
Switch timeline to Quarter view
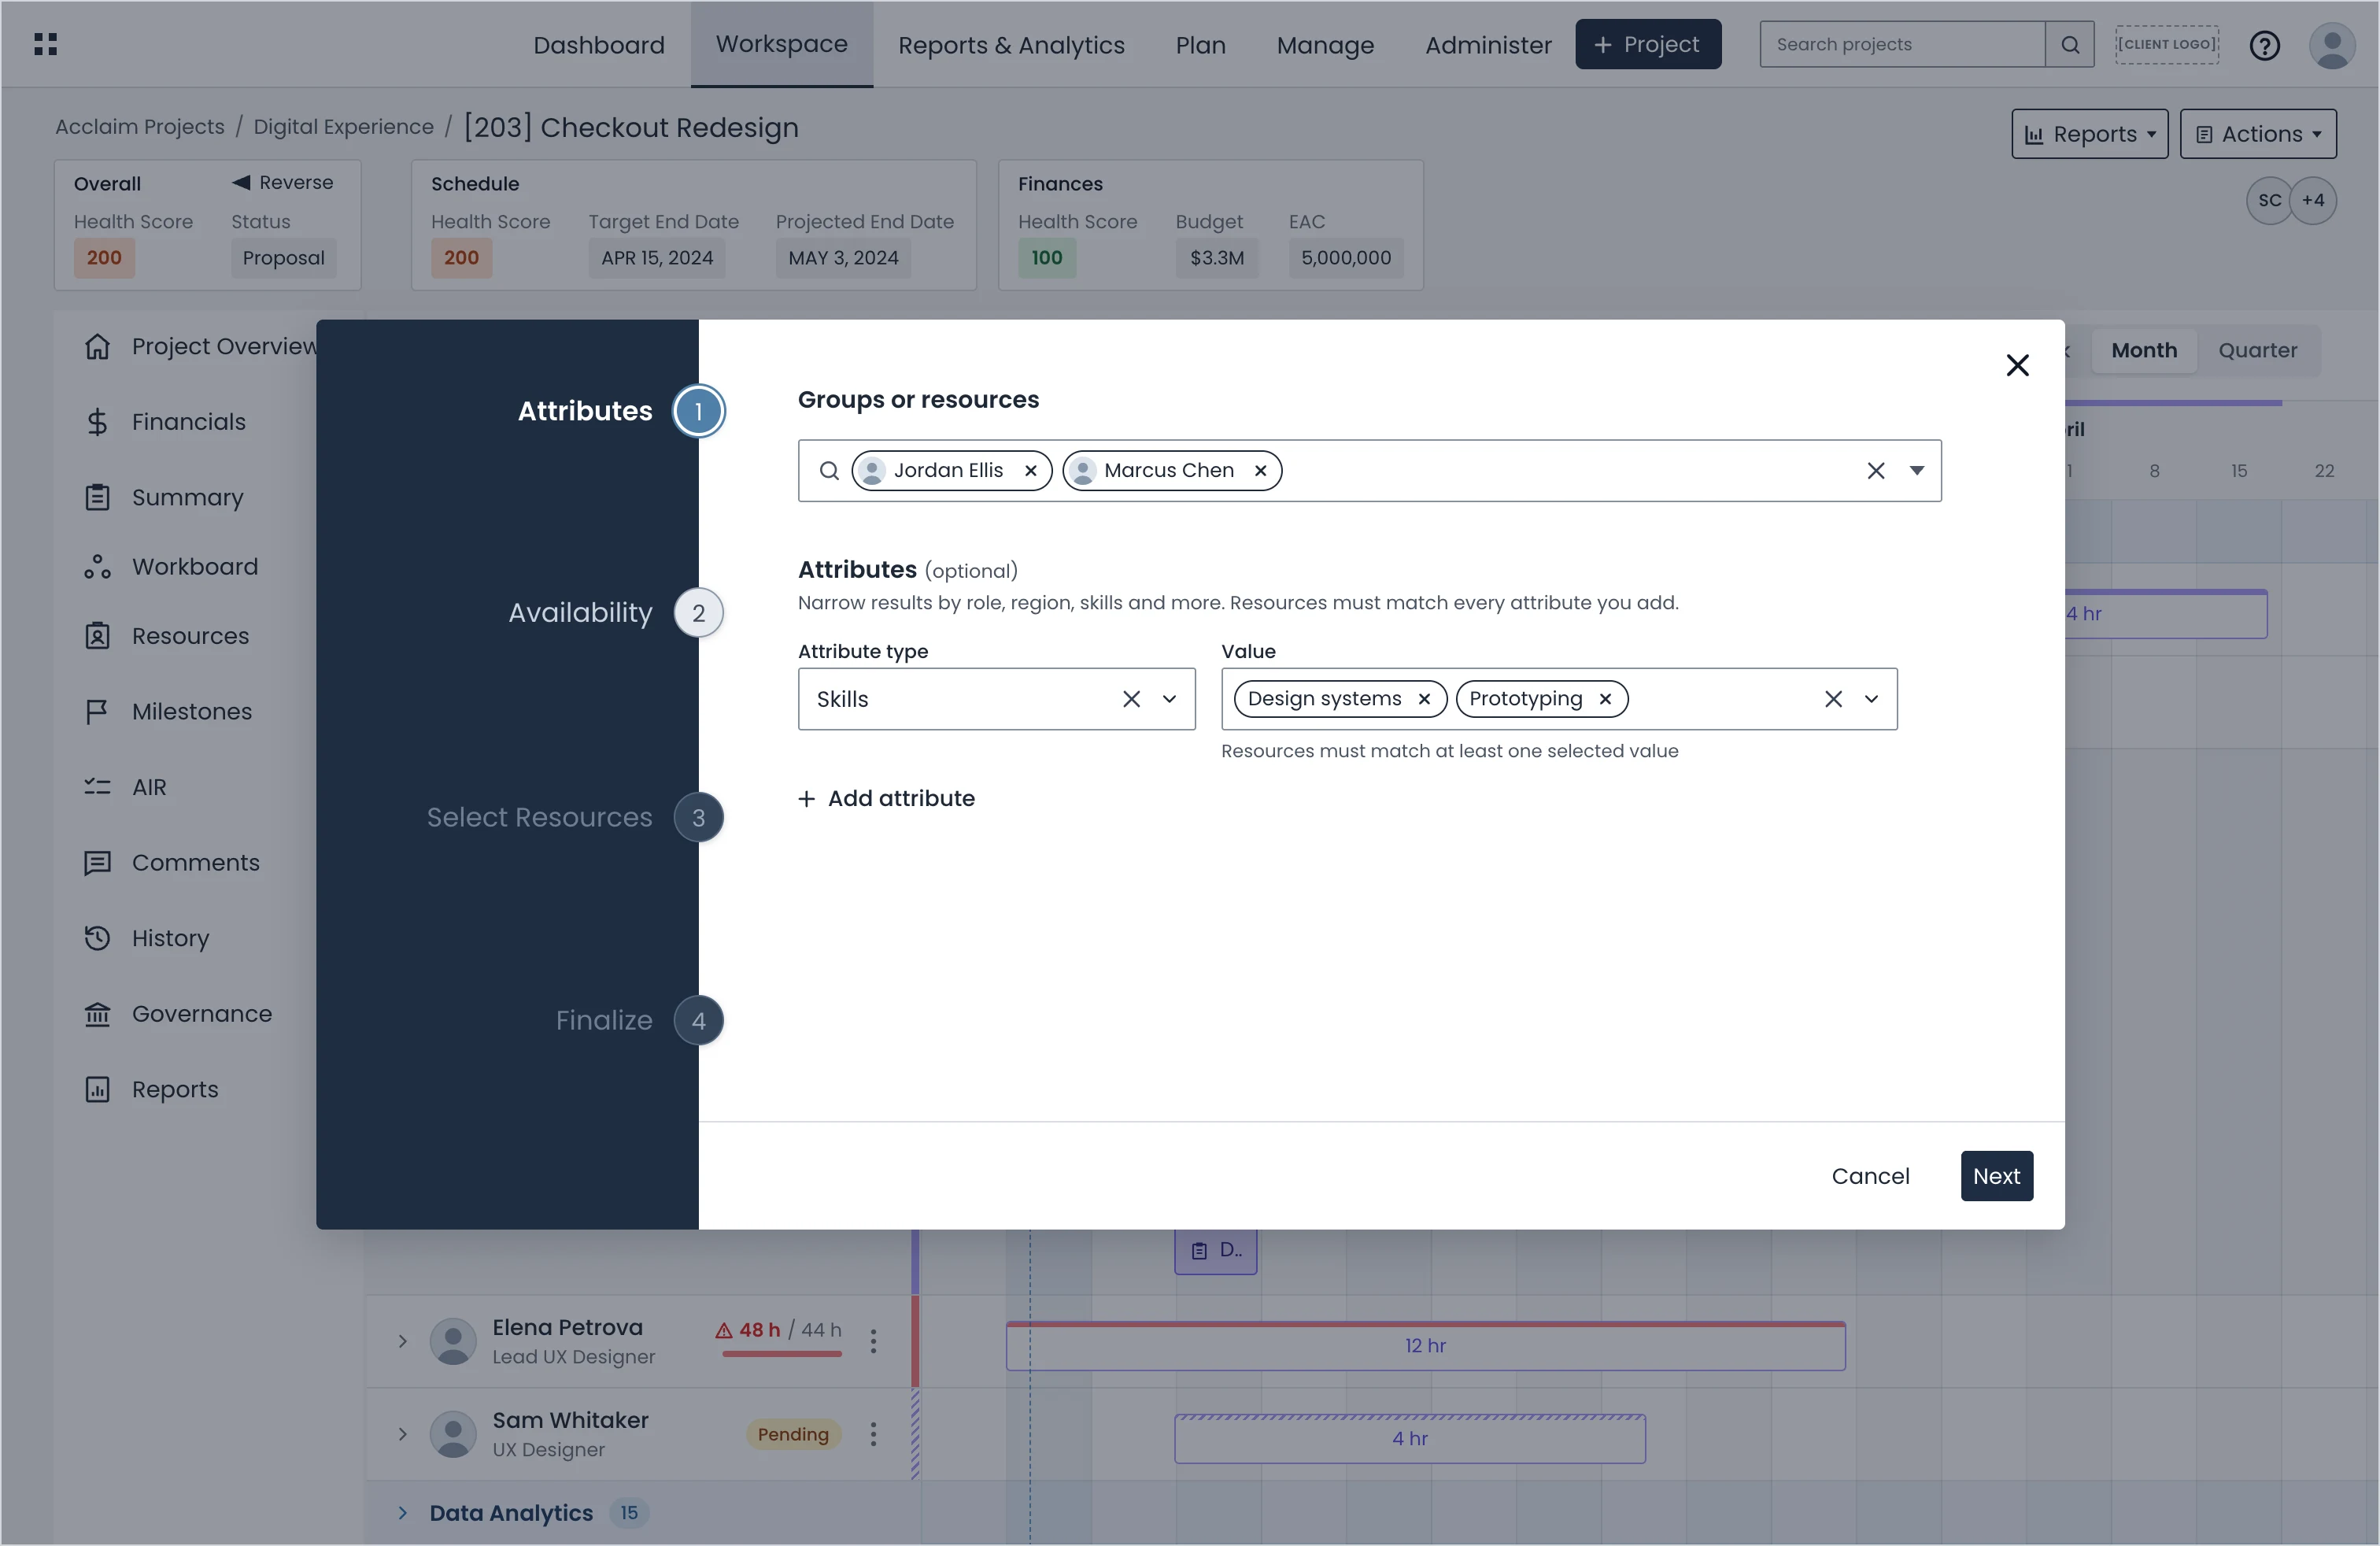click(2257, 350)
